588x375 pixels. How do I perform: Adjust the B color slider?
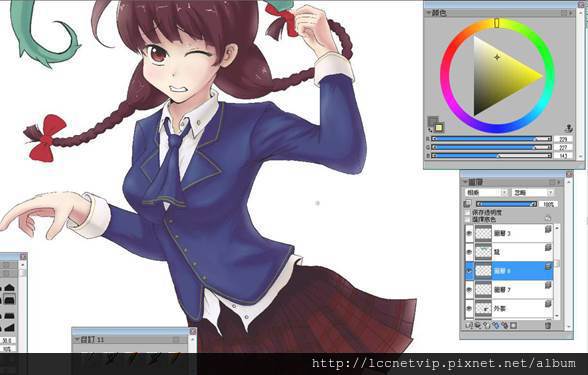coord(491,156)
